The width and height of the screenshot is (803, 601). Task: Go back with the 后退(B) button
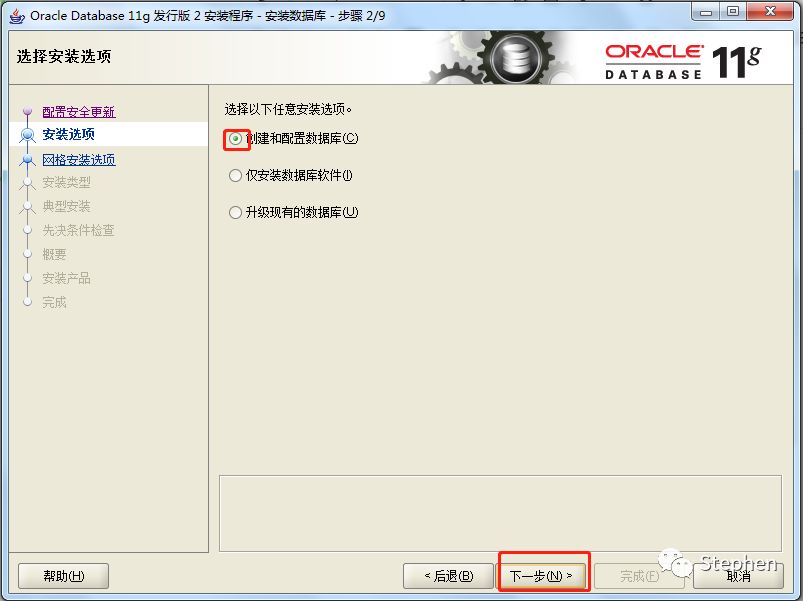click(448, 576)
